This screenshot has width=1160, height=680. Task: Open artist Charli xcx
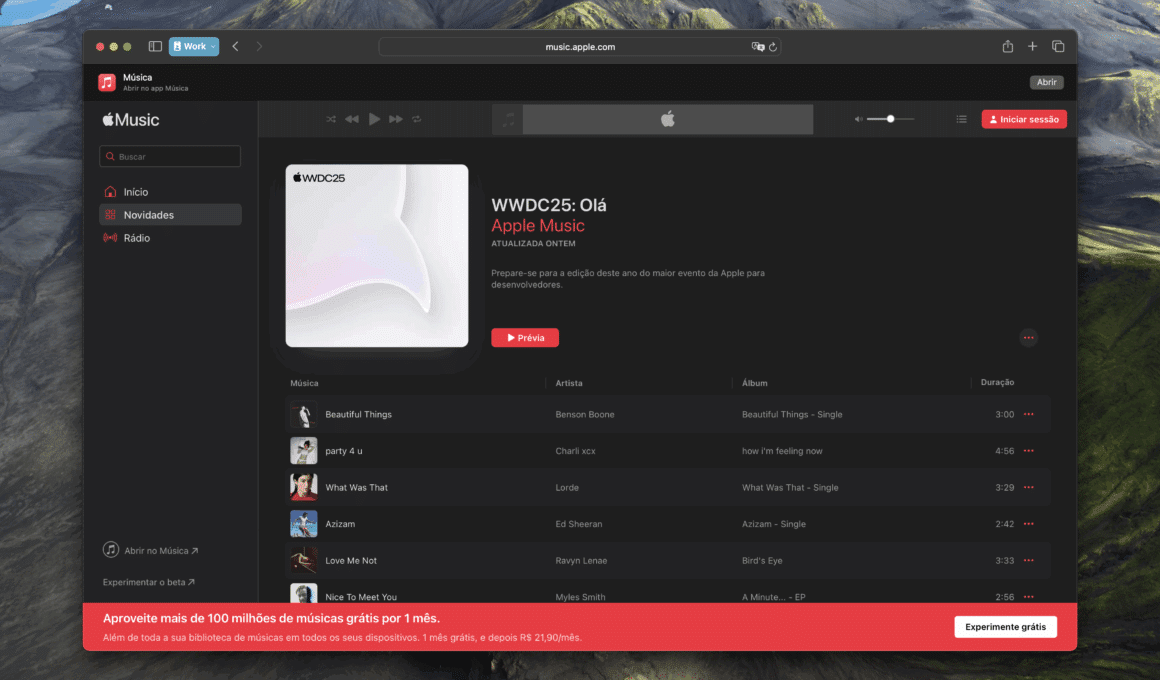coord(575,451)
